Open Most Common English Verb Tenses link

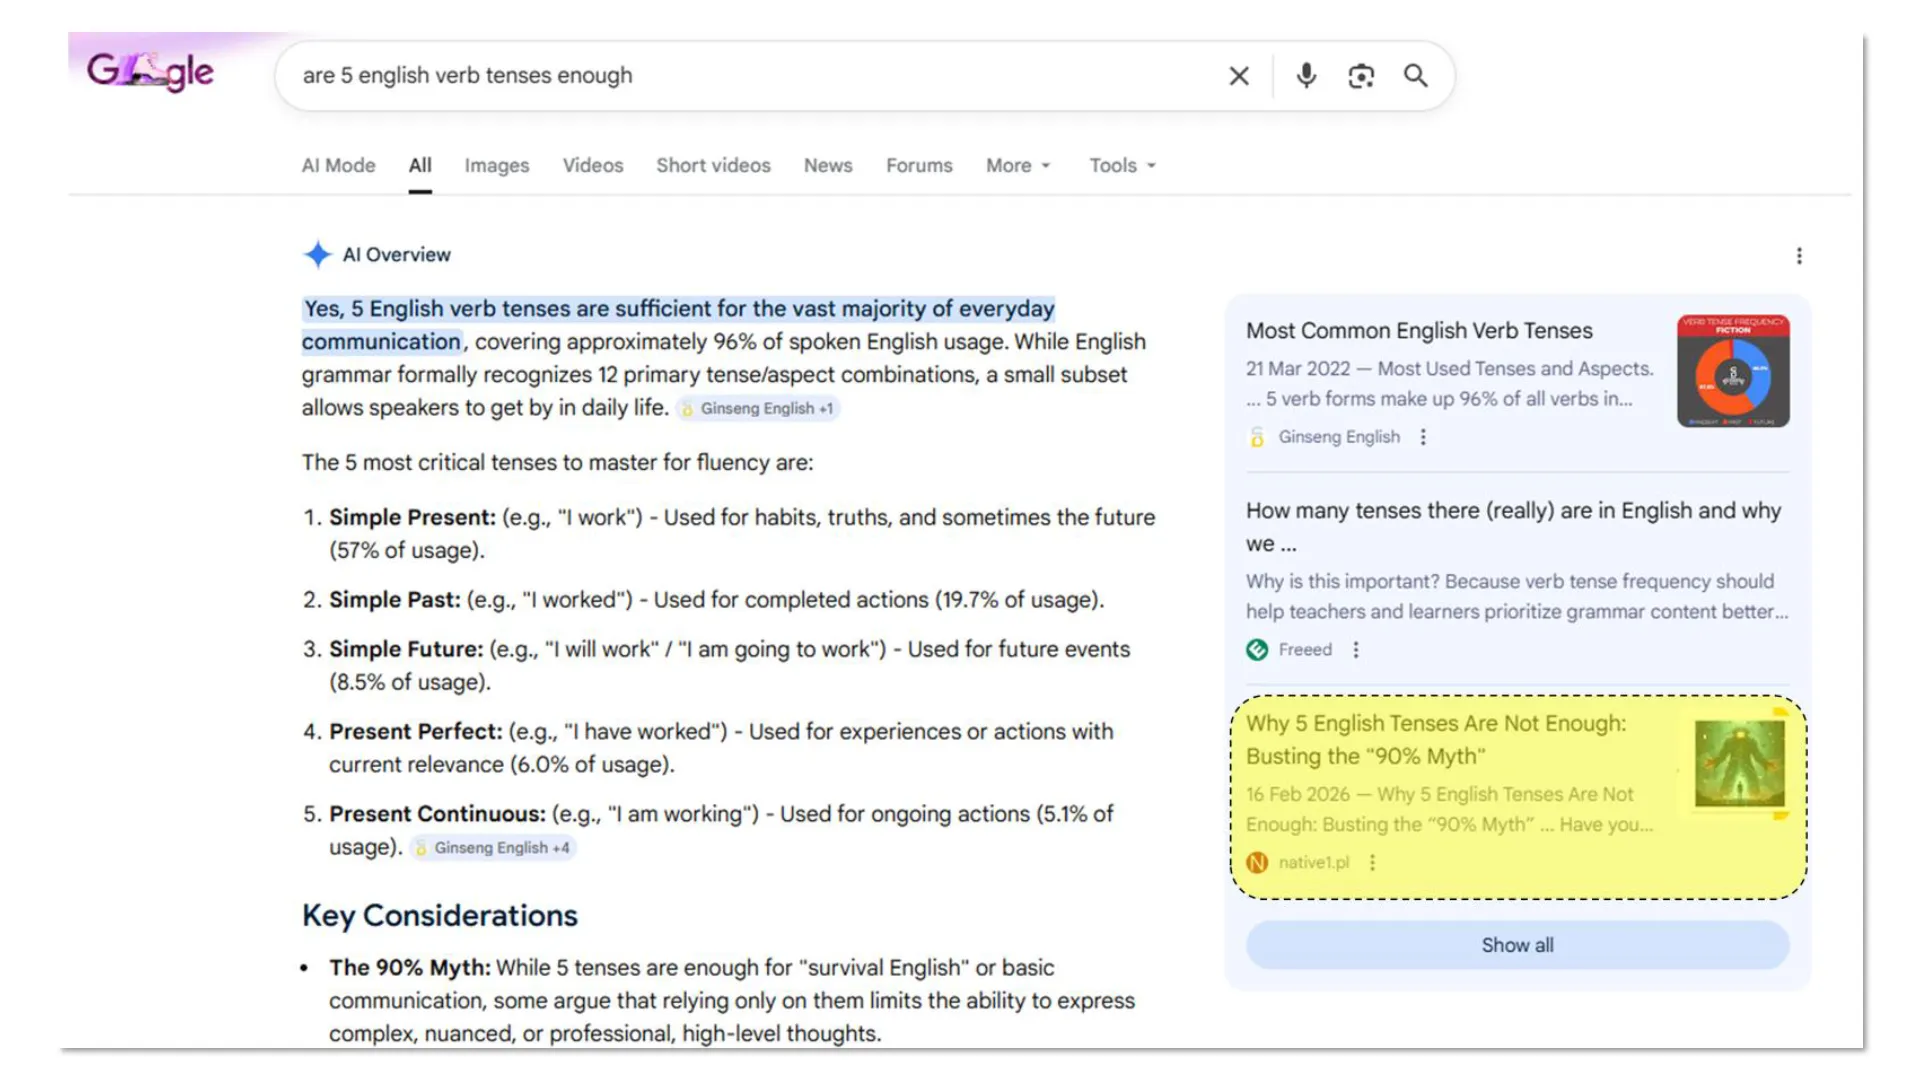coord(1419,331)
